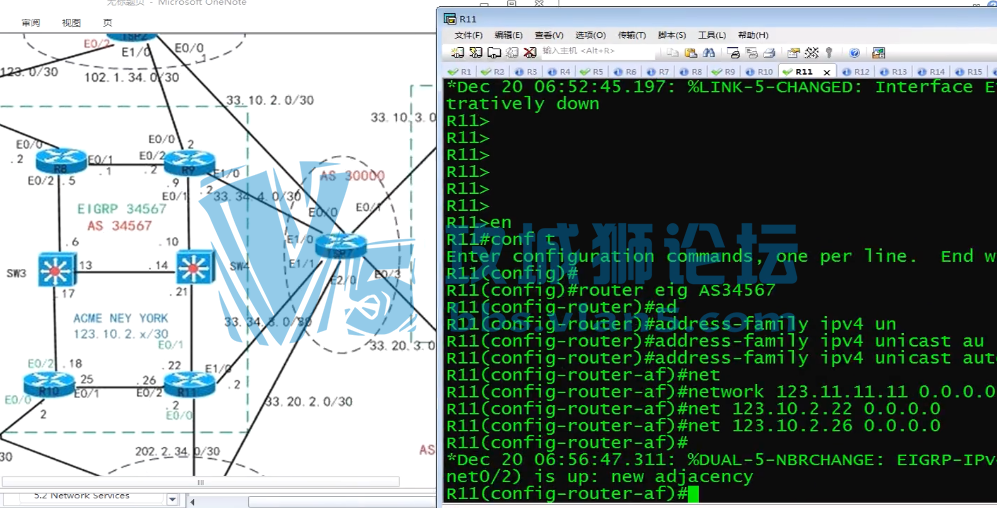997x508 pixels.
Task: Click the R11 router icon in diagram
Action: pyautogui.click(x=189, y=385)
